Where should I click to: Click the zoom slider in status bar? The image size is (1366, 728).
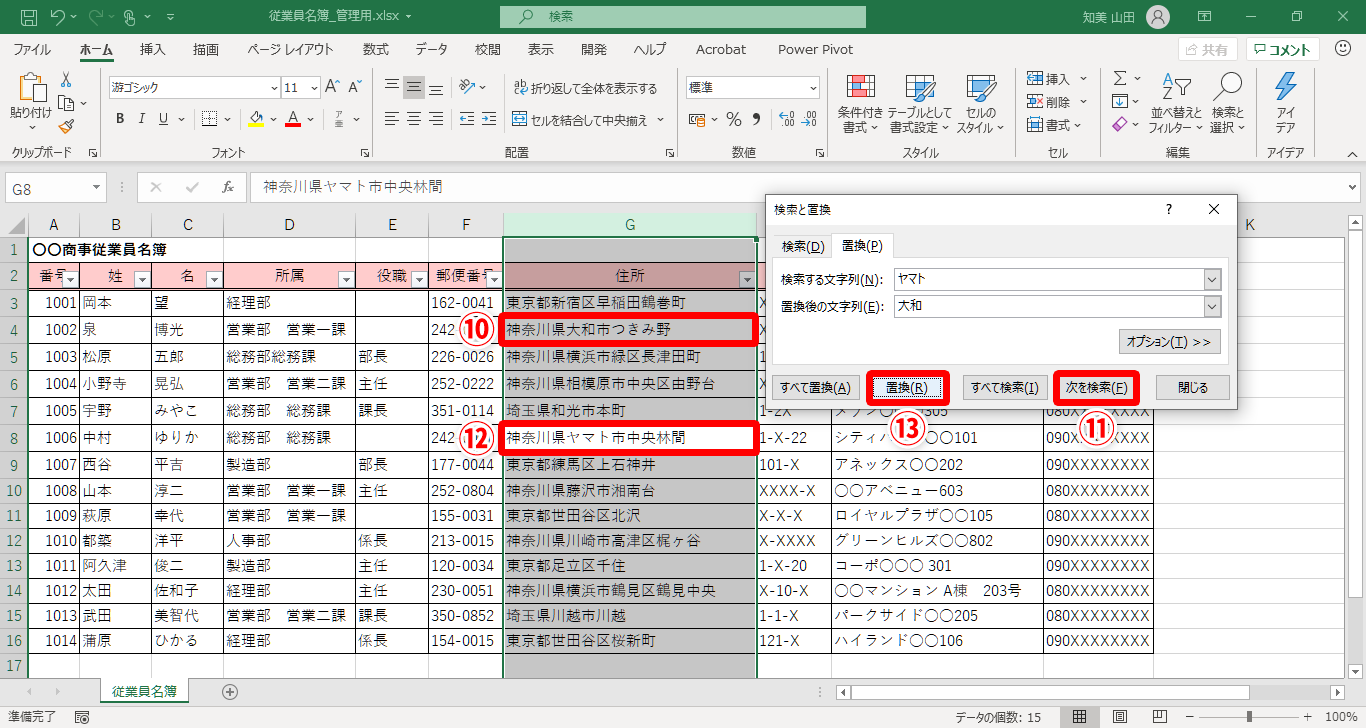pyautogui.click(x=1250, y=716)
